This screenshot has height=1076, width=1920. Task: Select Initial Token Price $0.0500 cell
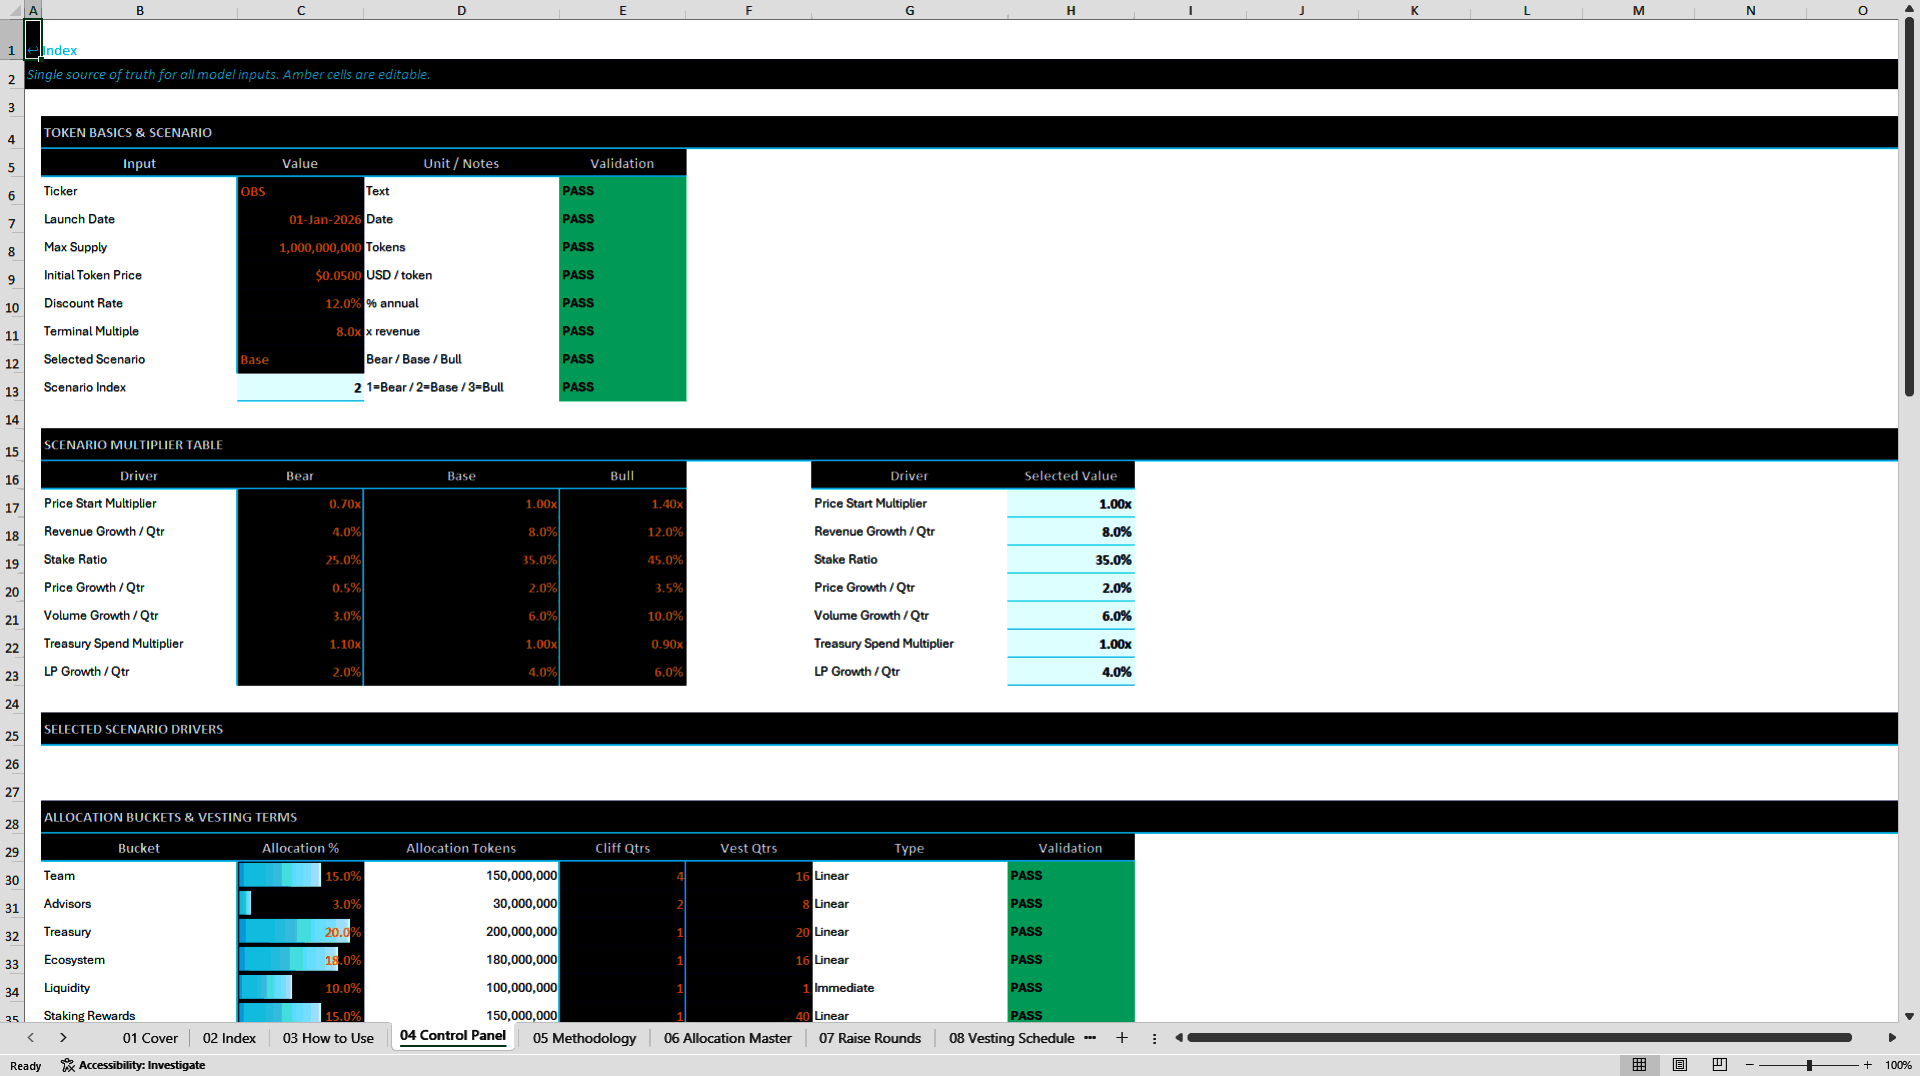(300, 275)
